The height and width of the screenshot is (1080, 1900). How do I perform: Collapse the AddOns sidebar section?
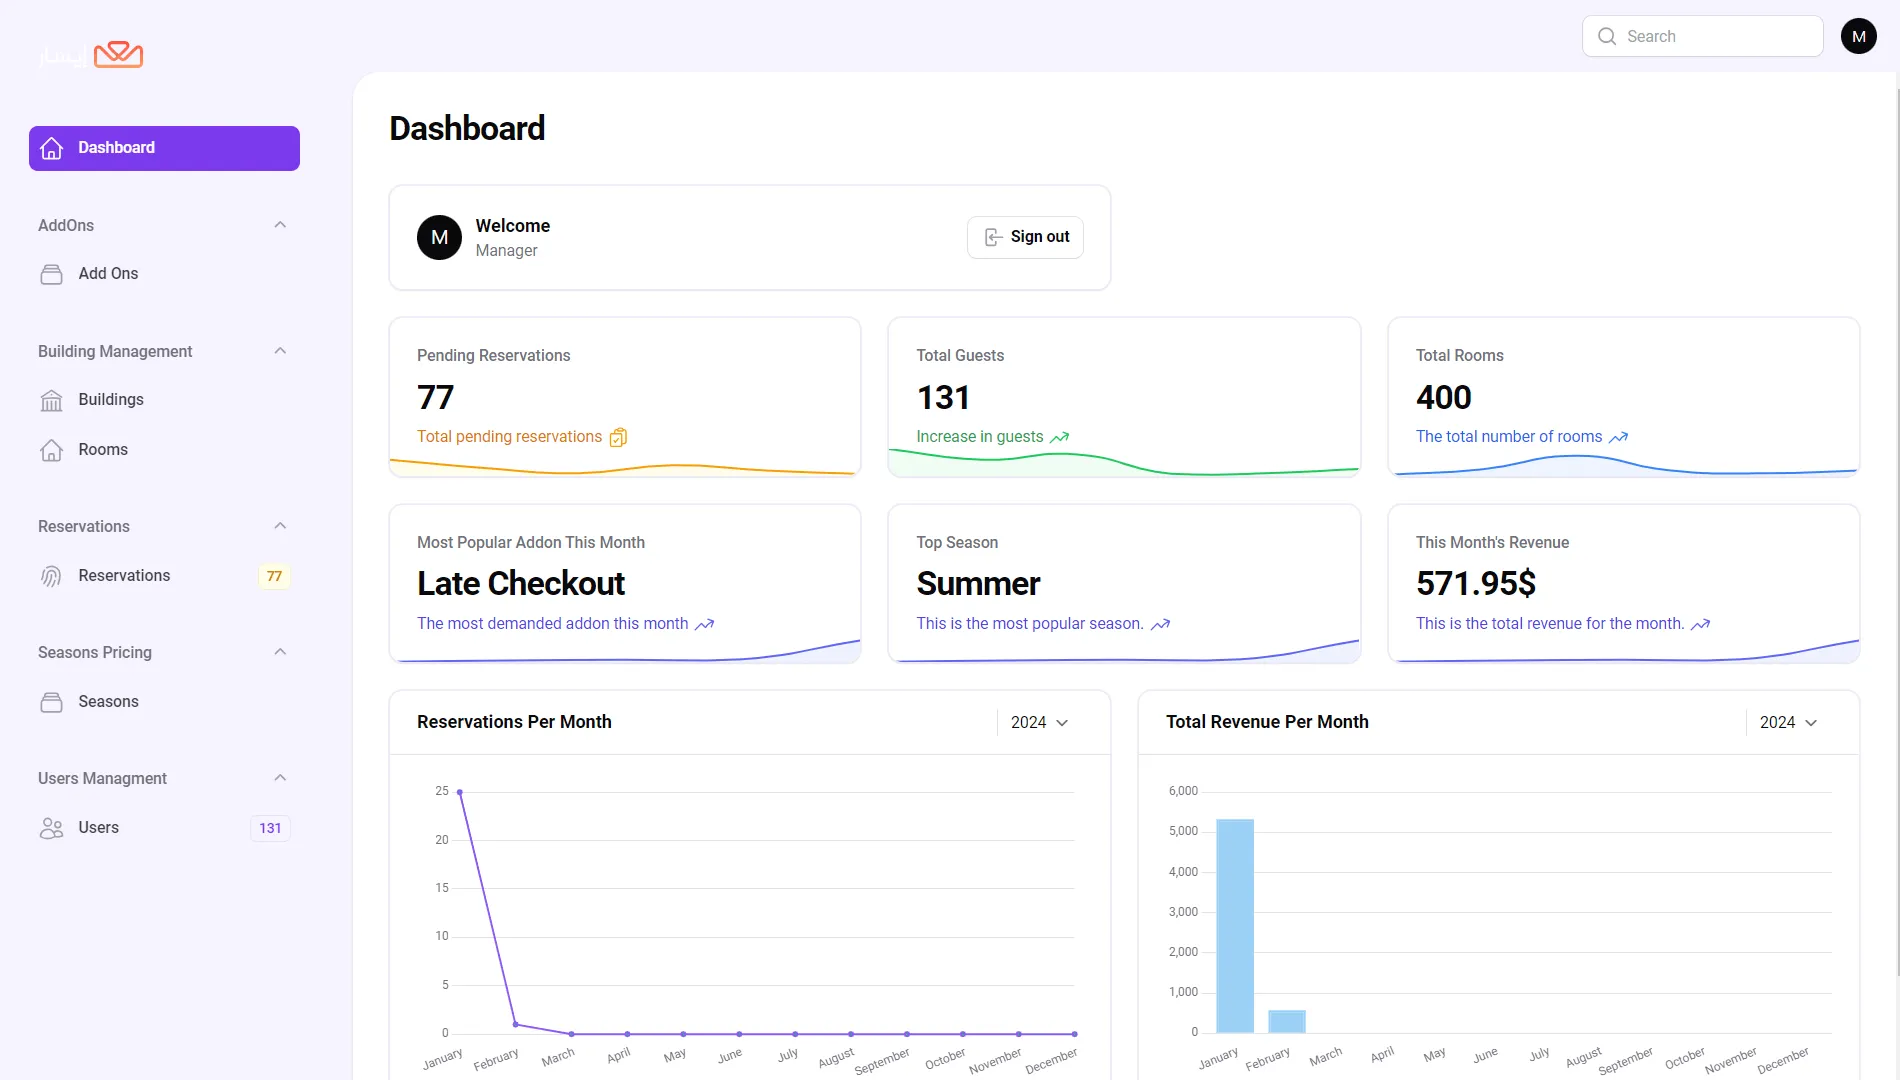[x=280, y=225]
